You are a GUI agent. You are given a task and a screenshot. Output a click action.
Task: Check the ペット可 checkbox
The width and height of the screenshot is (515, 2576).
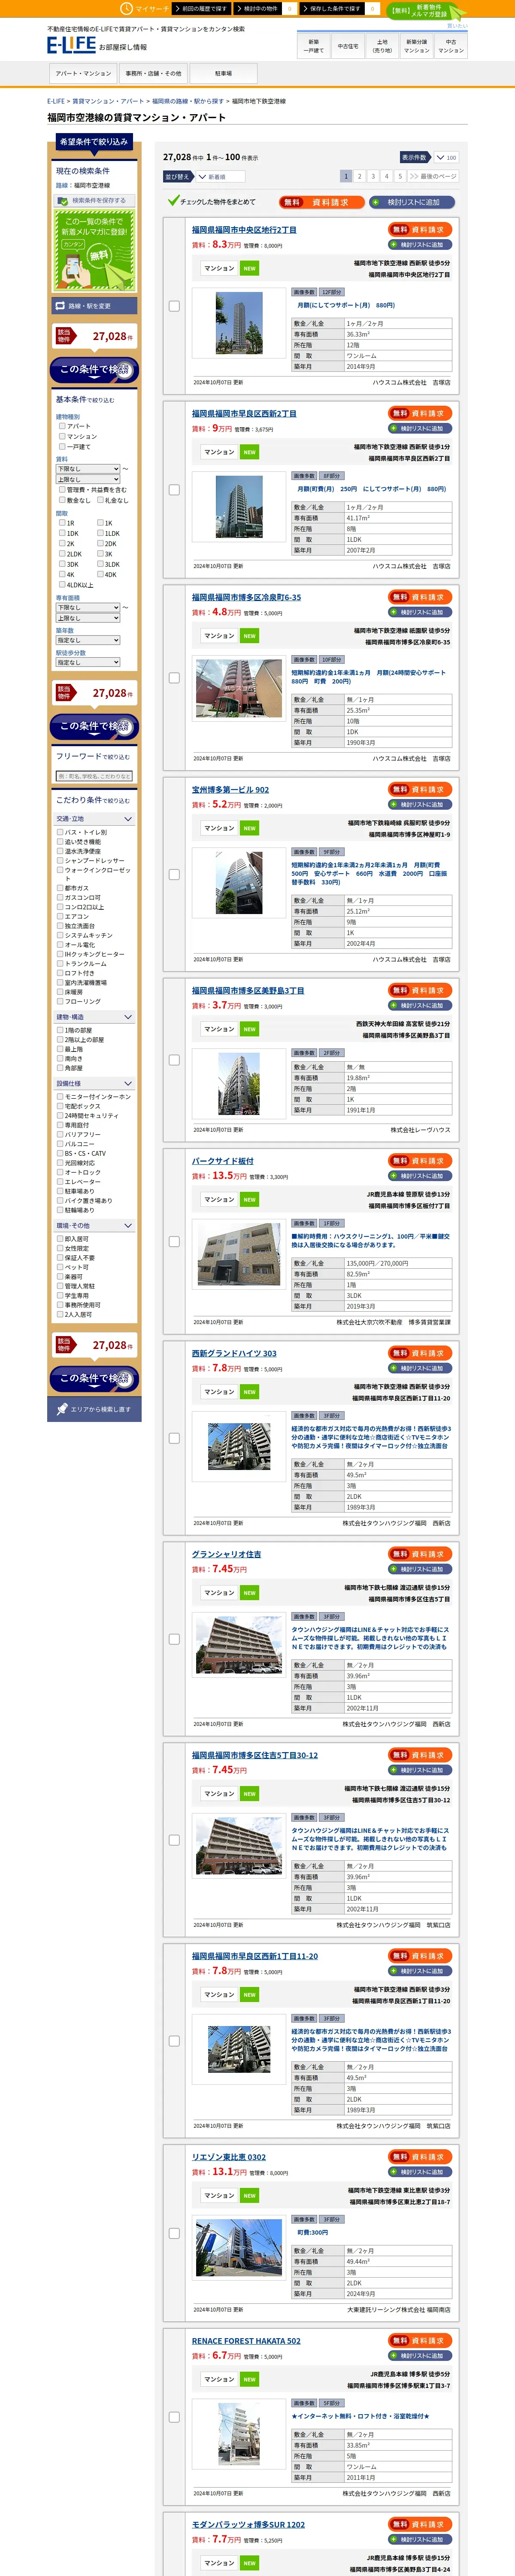60,1267
